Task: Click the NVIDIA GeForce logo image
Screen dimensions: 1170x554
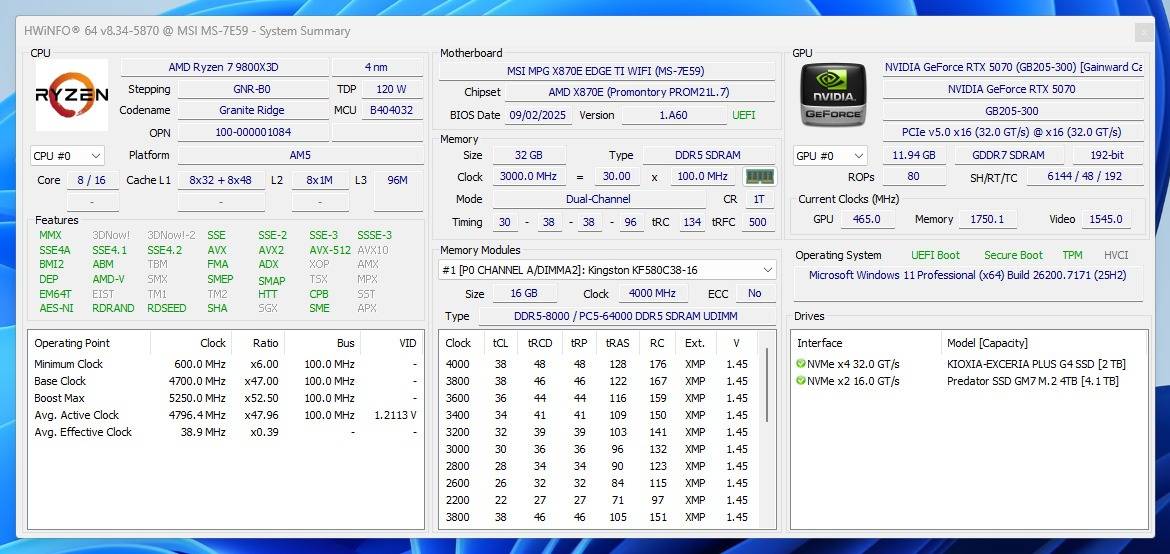Action: pos(833,96)
